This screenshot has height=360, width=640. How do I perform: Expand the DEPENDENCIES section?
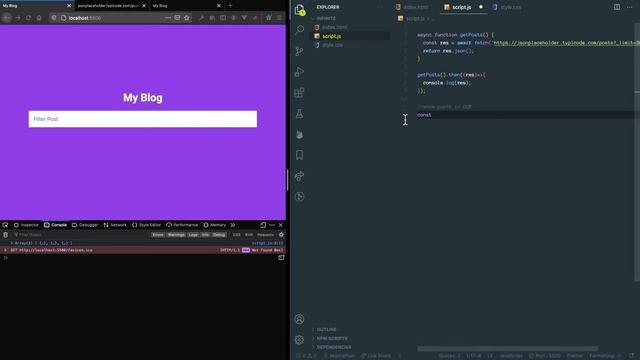pos(333,347)
